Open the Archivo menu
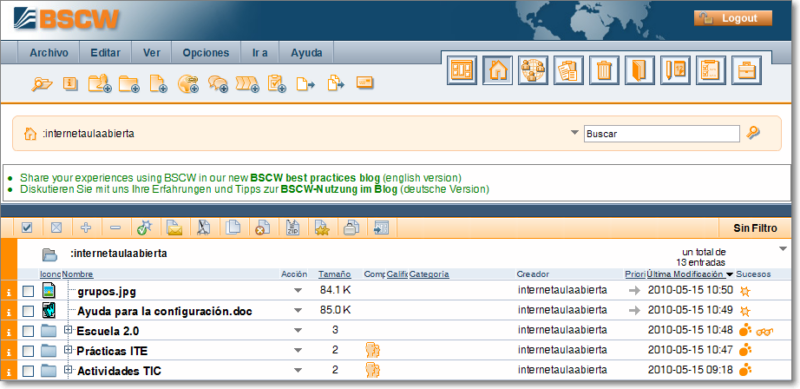800x389 pixels. point(49,53)
